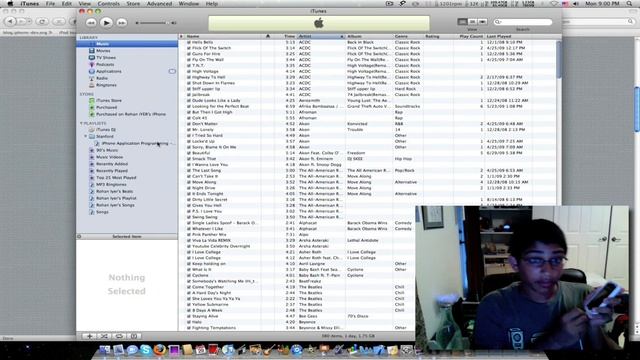Screen dimensions: 640x360
Task: Sort by the Name column header
Action: coord(222,36)
